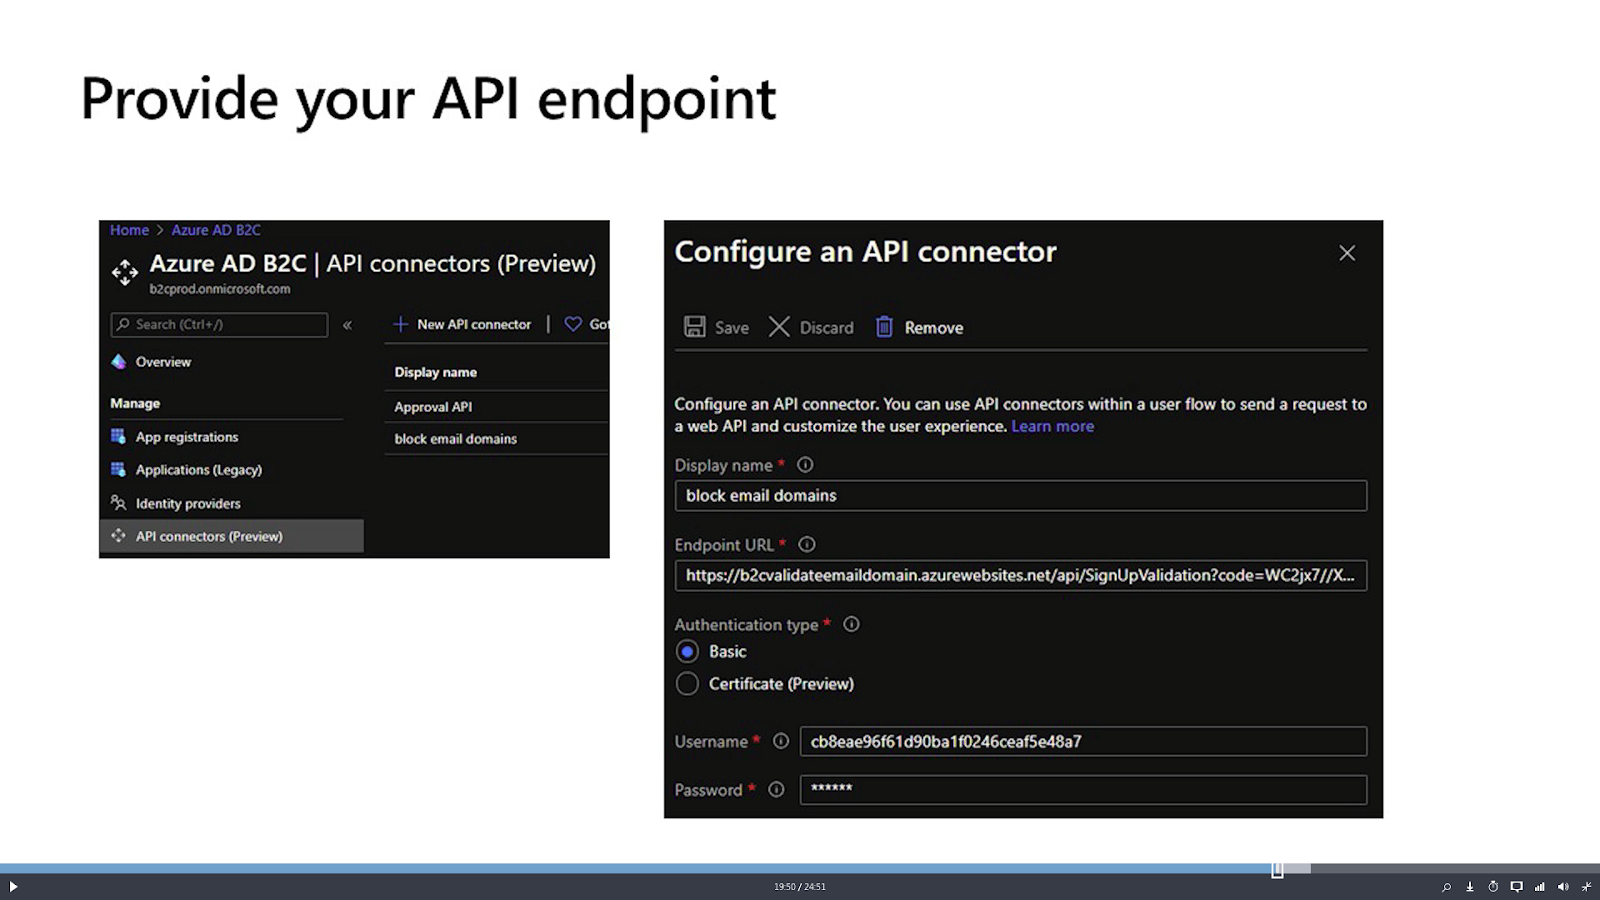
Task: Click the Save disk icon
Action: 694,327
